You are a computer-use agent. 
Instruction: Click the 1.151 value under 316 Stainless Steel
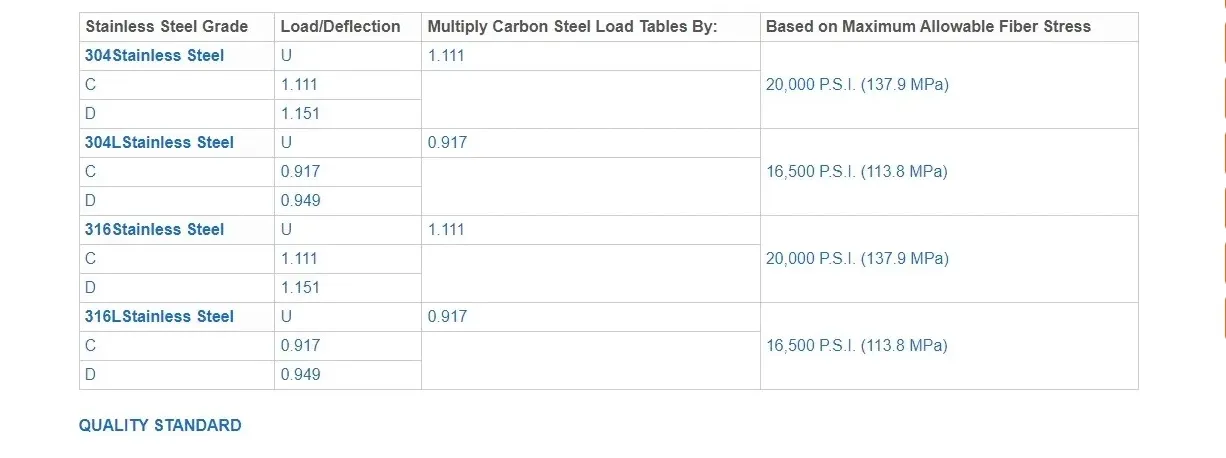(300, 288)
